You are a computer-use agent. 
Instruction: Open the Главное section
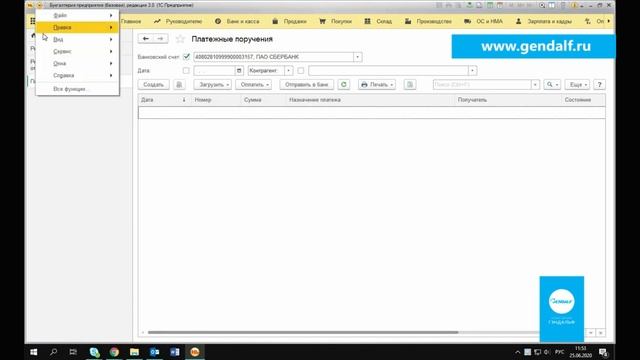point(131,21)
